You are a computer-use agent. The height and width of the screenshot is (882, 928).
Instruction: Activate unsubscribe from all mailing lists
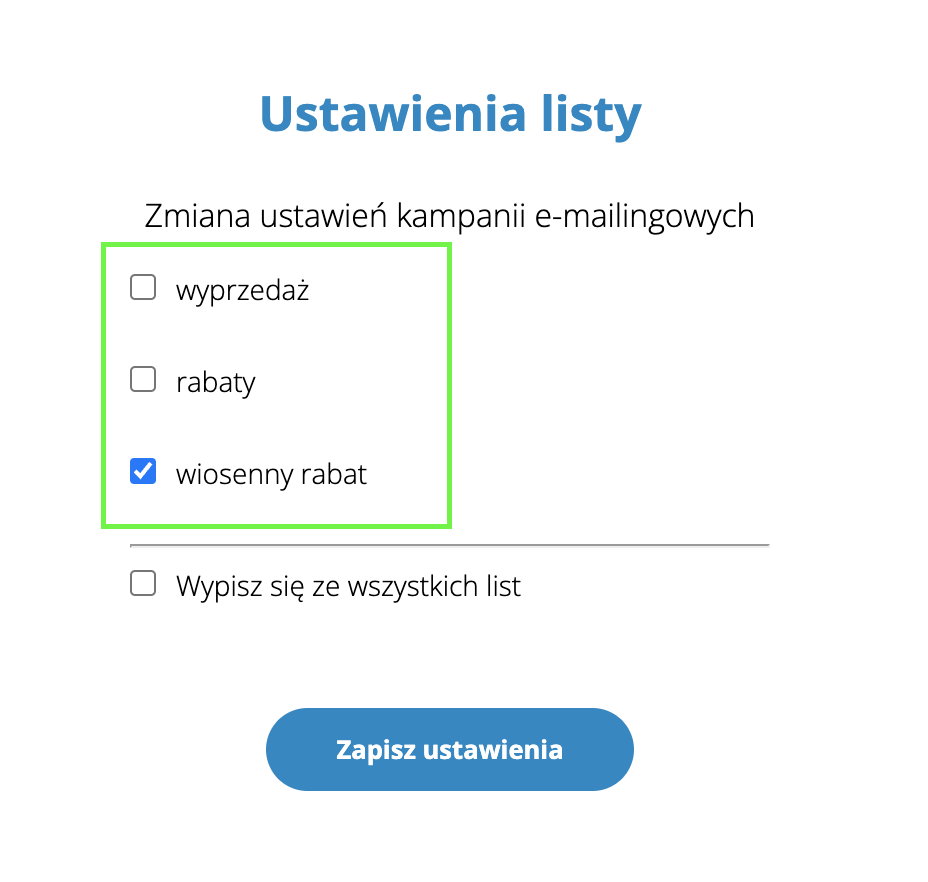point(143,583)
